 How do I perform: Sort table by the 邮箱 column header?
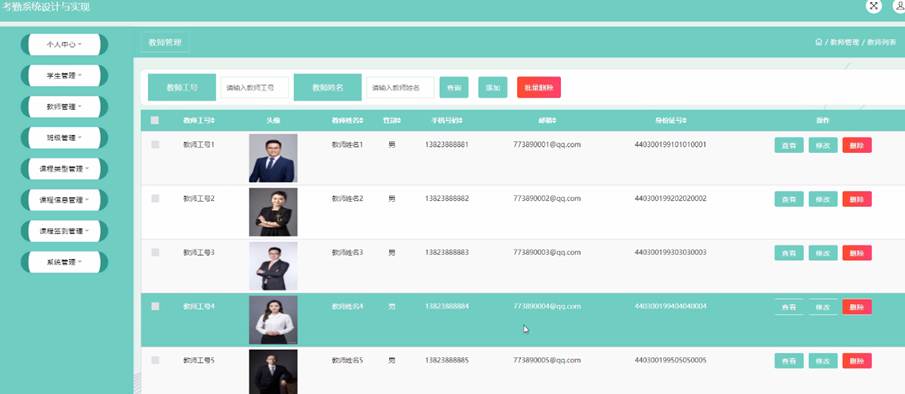[547, 121]
